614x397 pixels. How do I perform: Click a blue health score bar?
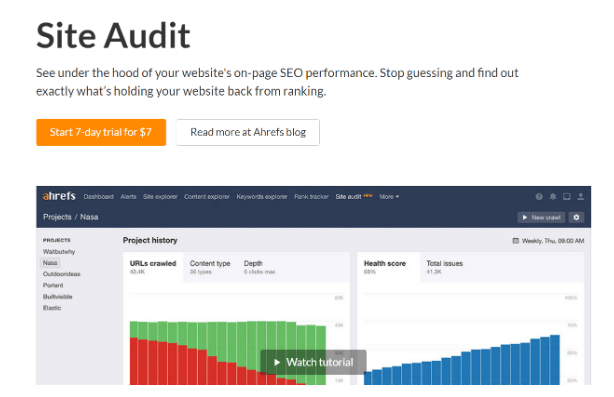pos(555,360)
